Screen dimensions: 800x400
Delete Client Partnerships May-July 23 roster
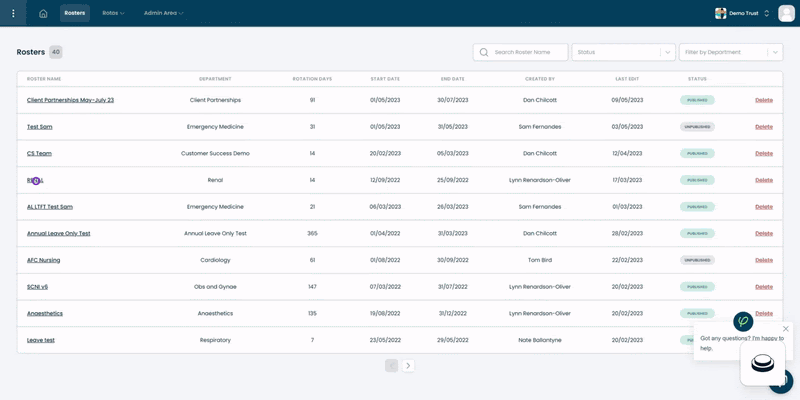pos(764,100)
